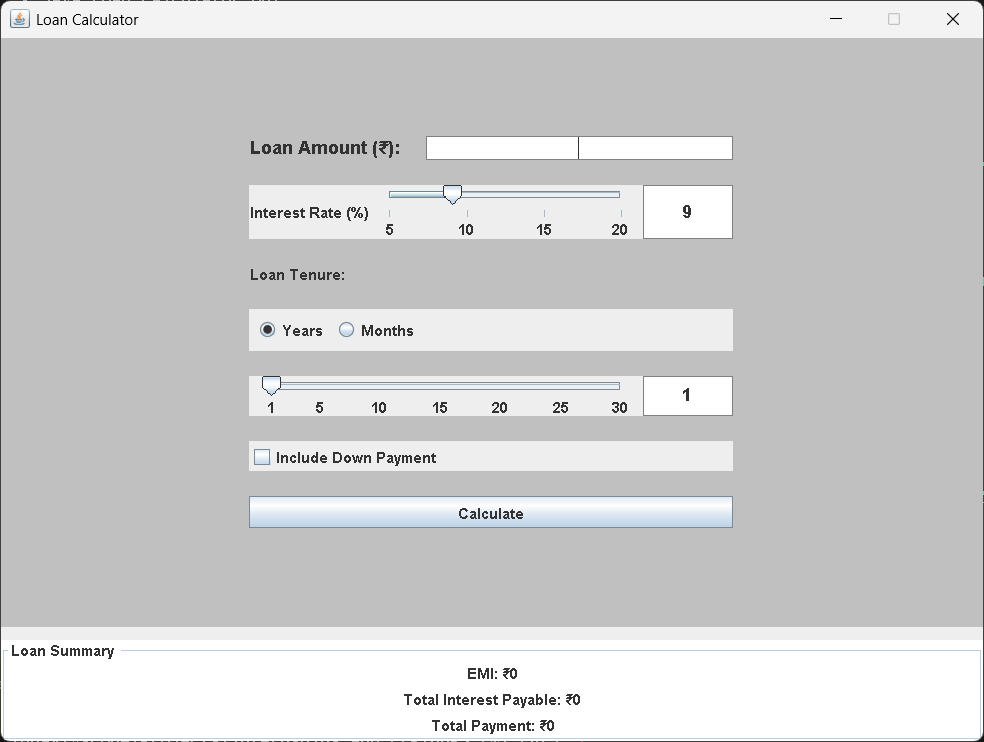Click the interest rate value box showing 9
The width and height of the screenshot is (984, 742).
[688, 212]
